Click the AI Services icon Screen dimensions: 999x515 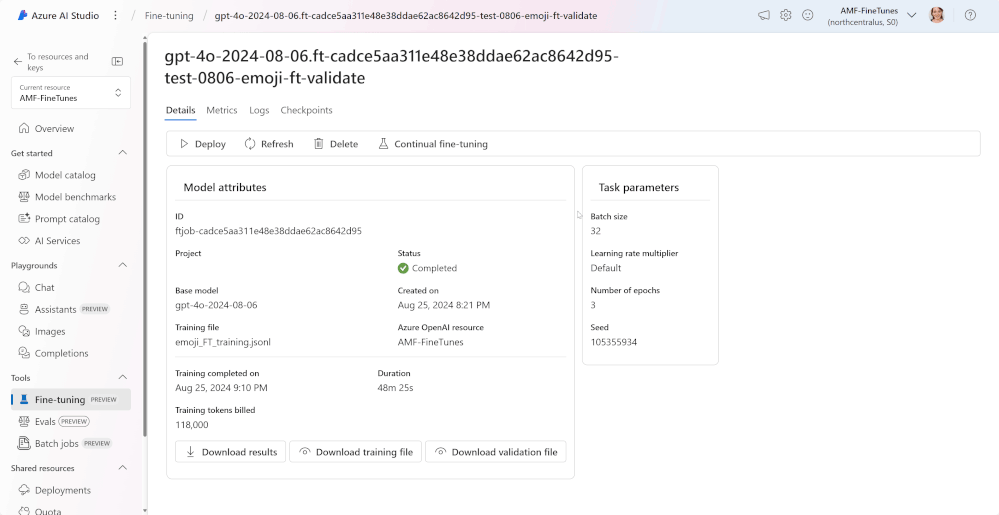[24, 241]
